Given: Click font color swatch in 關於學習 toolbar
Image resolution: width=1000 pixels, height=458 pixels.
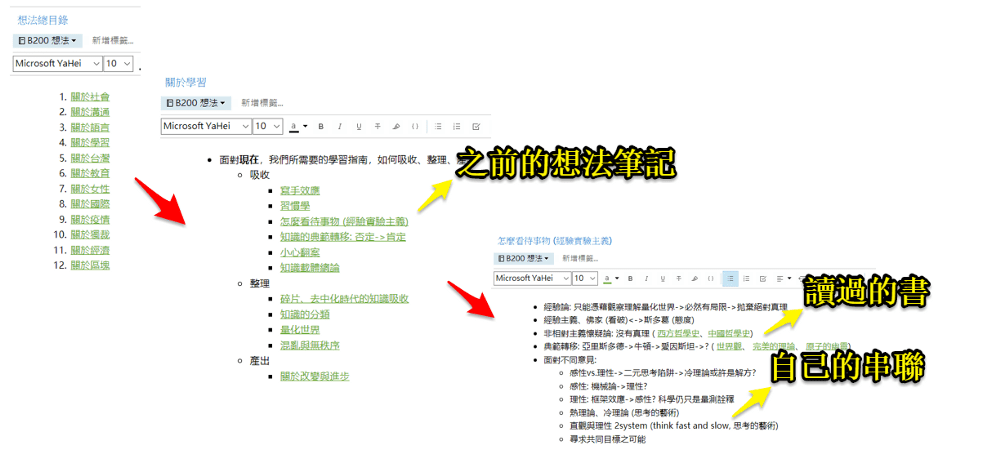Looking at the screenshot, I should click(x=296, y=127).
